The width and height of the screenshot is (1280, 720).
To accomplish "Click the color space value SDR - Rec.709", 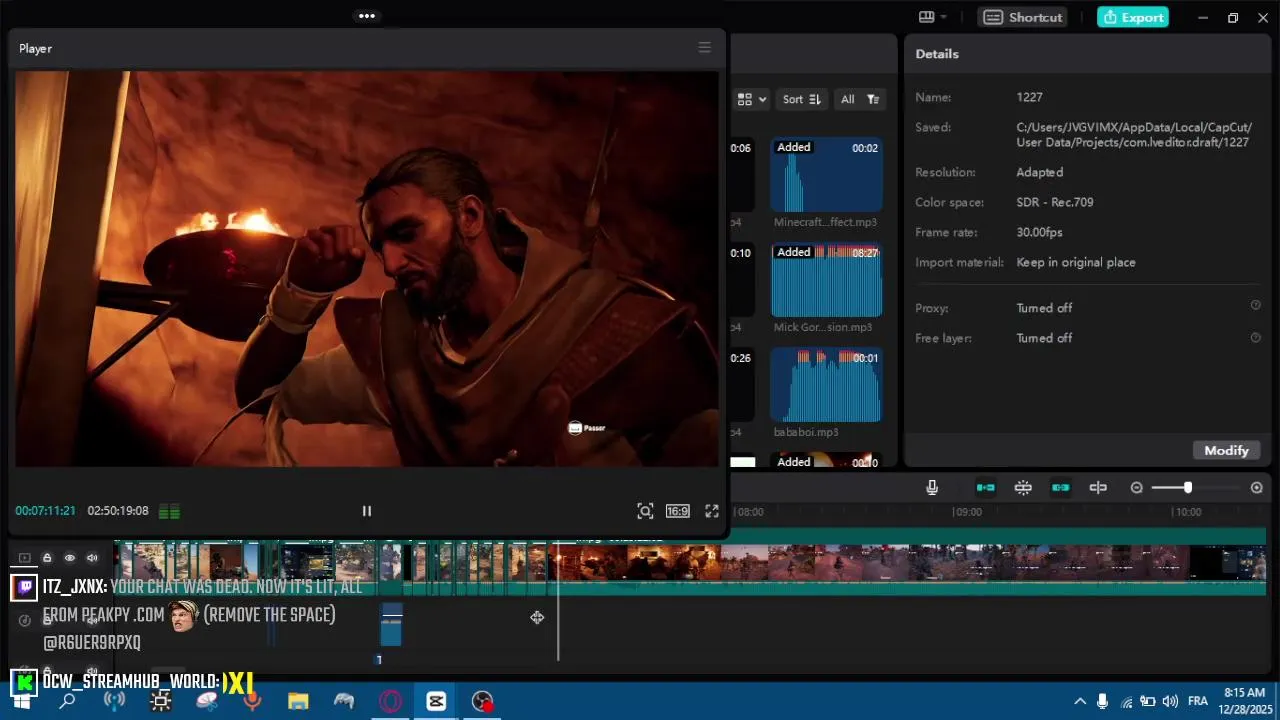I will 1055,202.
